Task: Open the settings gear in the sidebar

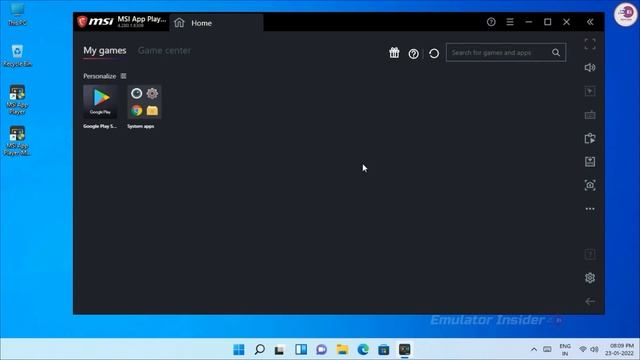Action: click(x=590, y=278)
